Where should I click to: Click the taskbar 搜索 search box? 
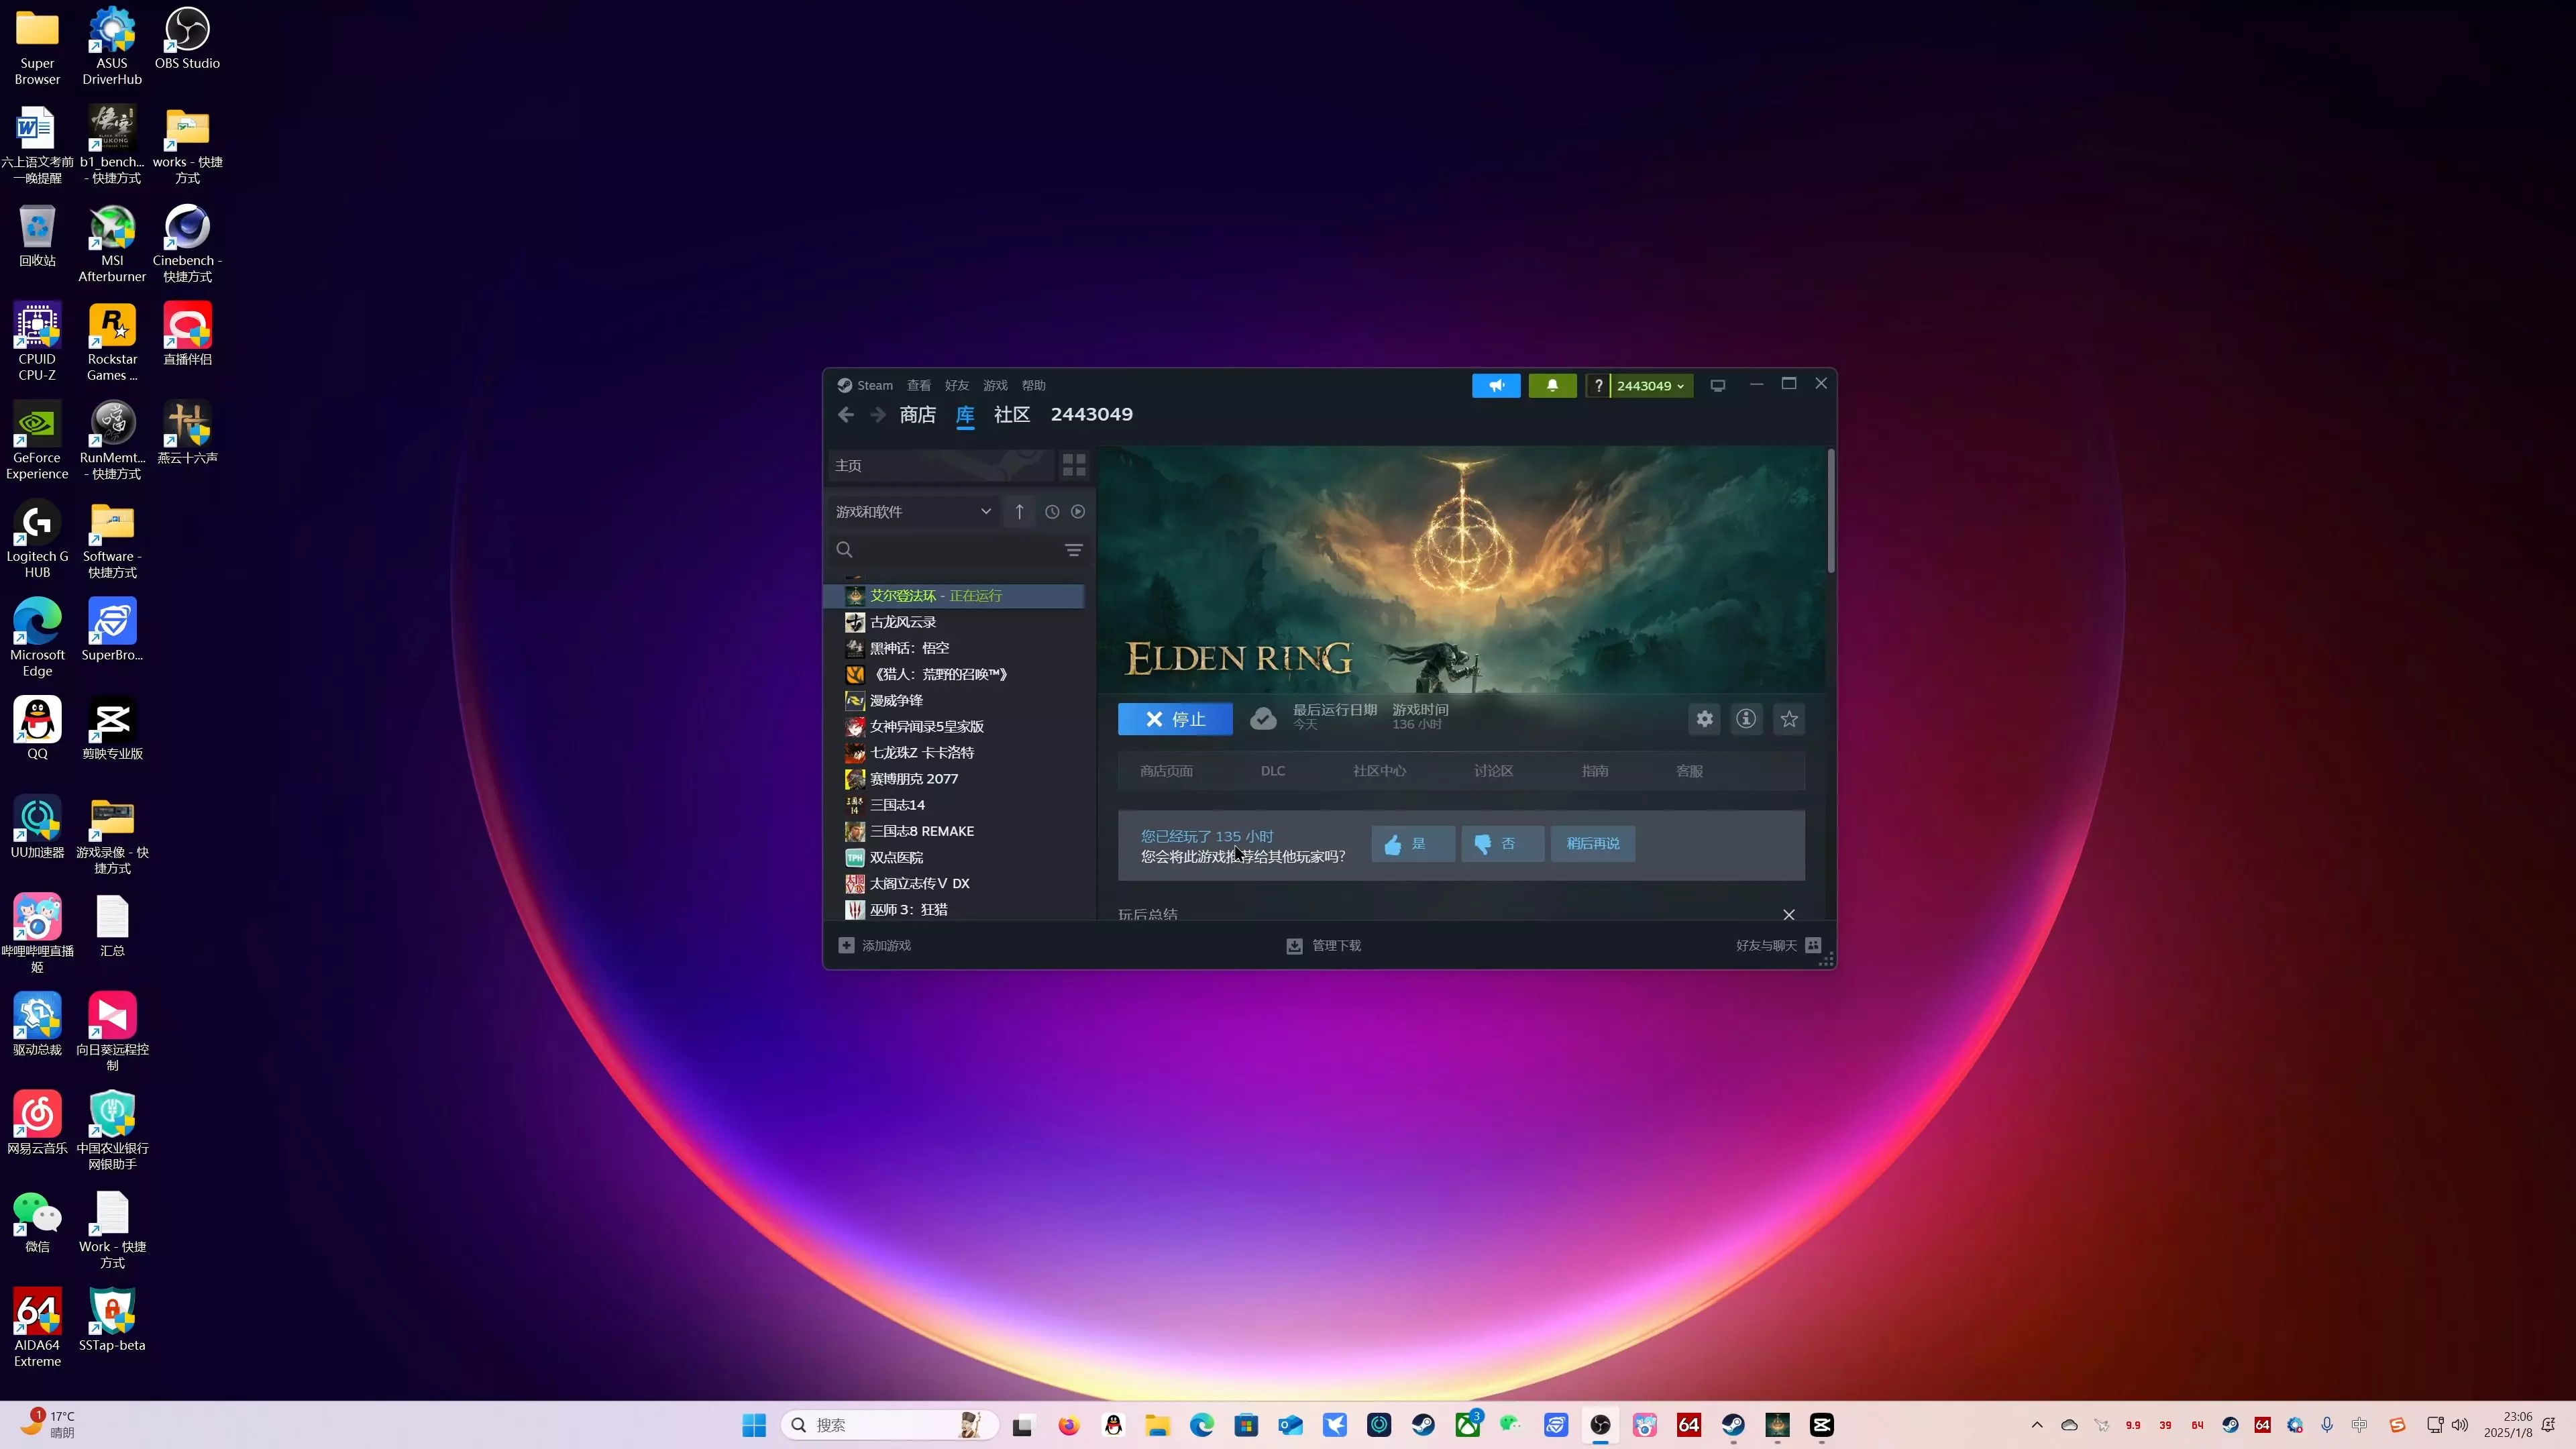click(890, 1425)
